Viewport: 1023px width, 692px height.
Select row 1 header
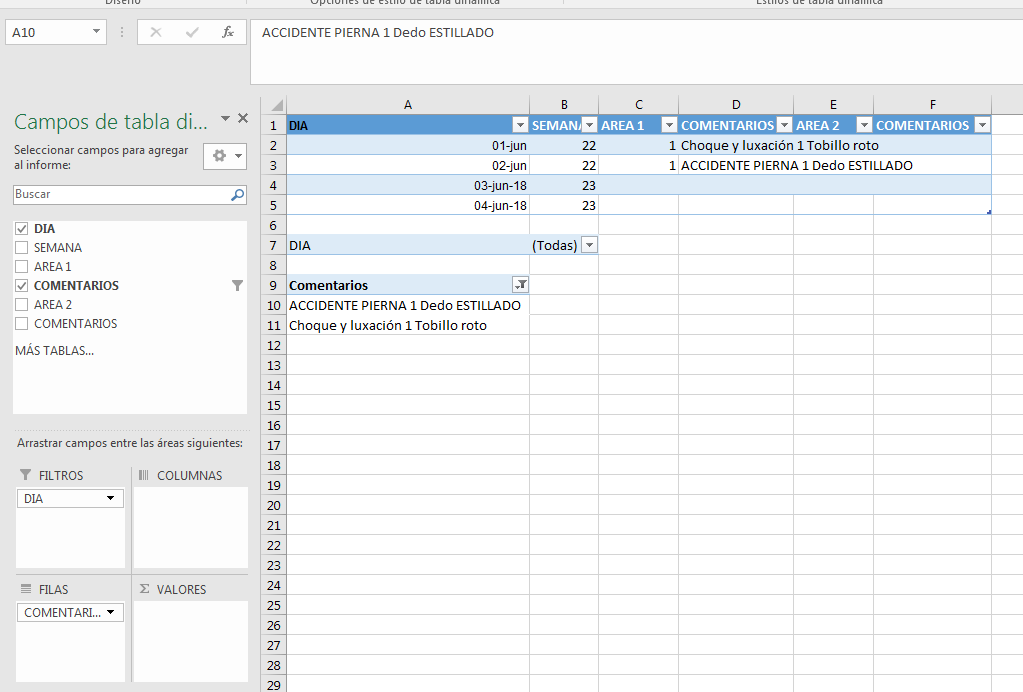click(x=273, y=125)
